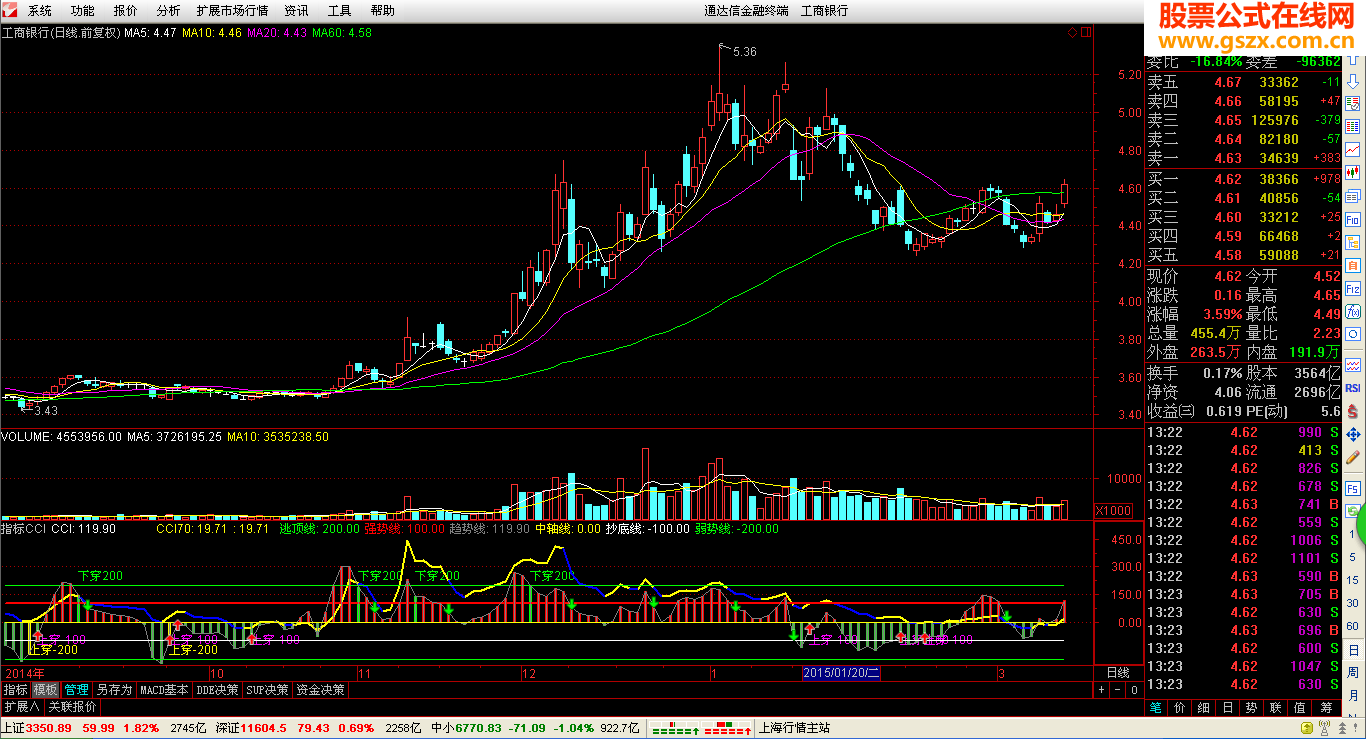The height and width of the screenshot is (739, 1366).
Task: Click the 2015/01/20/二 date marker on timeline
Action: click(841, 673)
